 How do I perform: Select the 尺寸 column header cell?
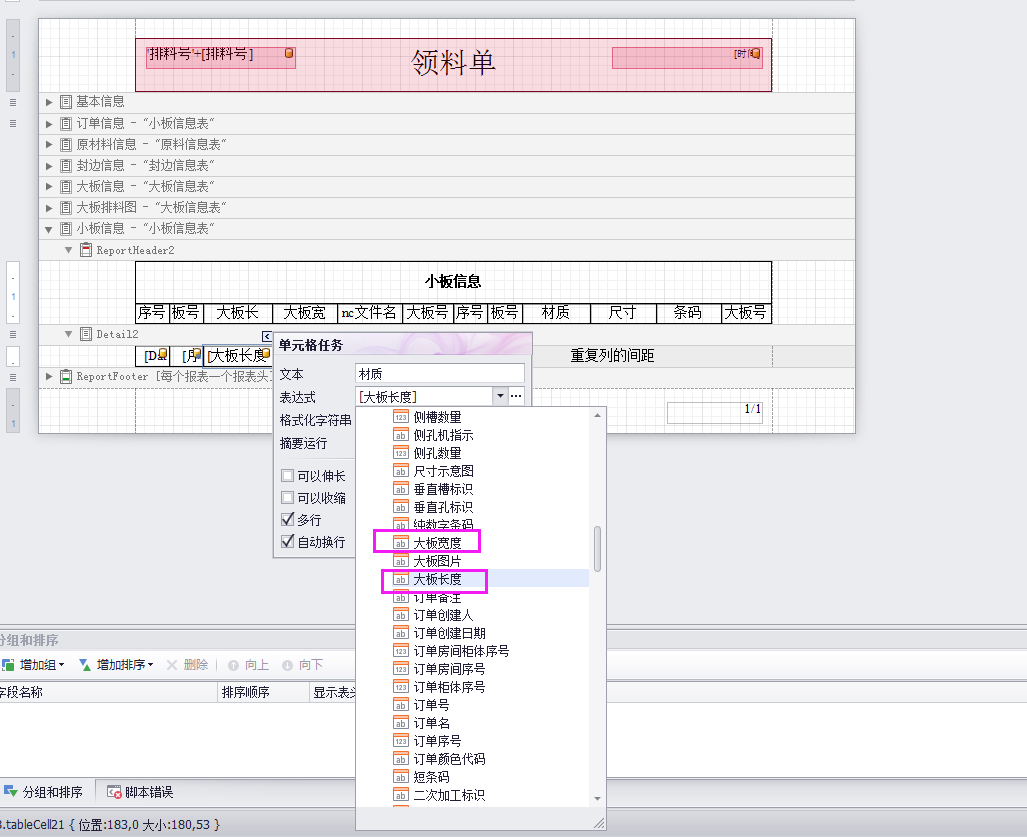pyautogui.click(x=623, y=313)
